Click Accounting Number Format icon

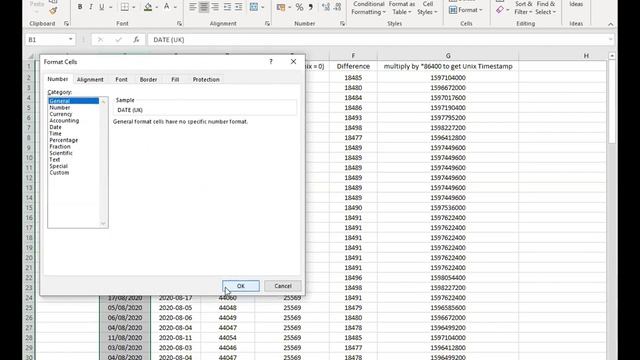point(281,7)
